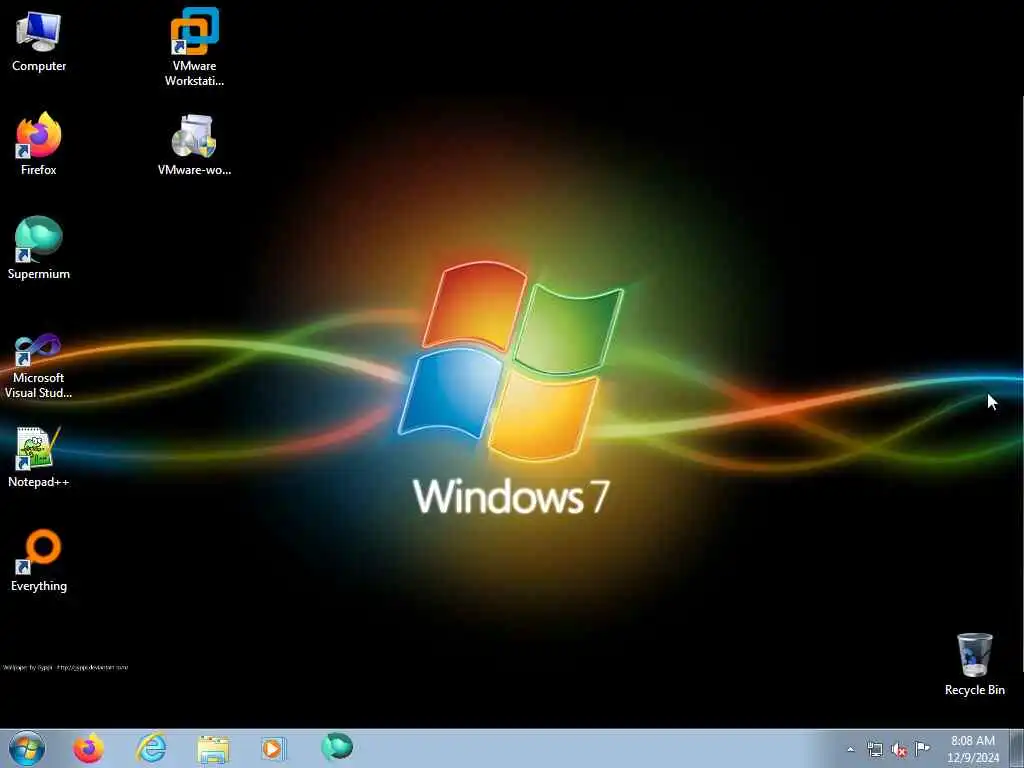Image resolution: width=1024 pixels, height=768 pixels.
Task: Open Windows Media Player from the taskbar
Action: (274, 748)
